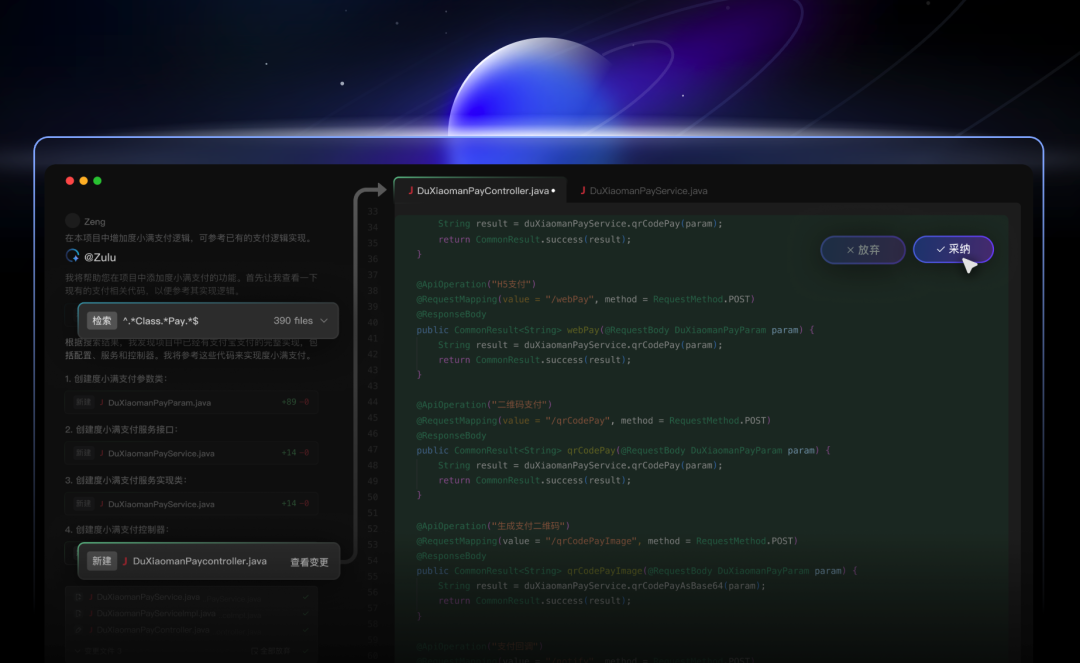Switch to the DuXiaomanPayController.java editor tab
1080x663 pixels.
(x=480, y=191)
